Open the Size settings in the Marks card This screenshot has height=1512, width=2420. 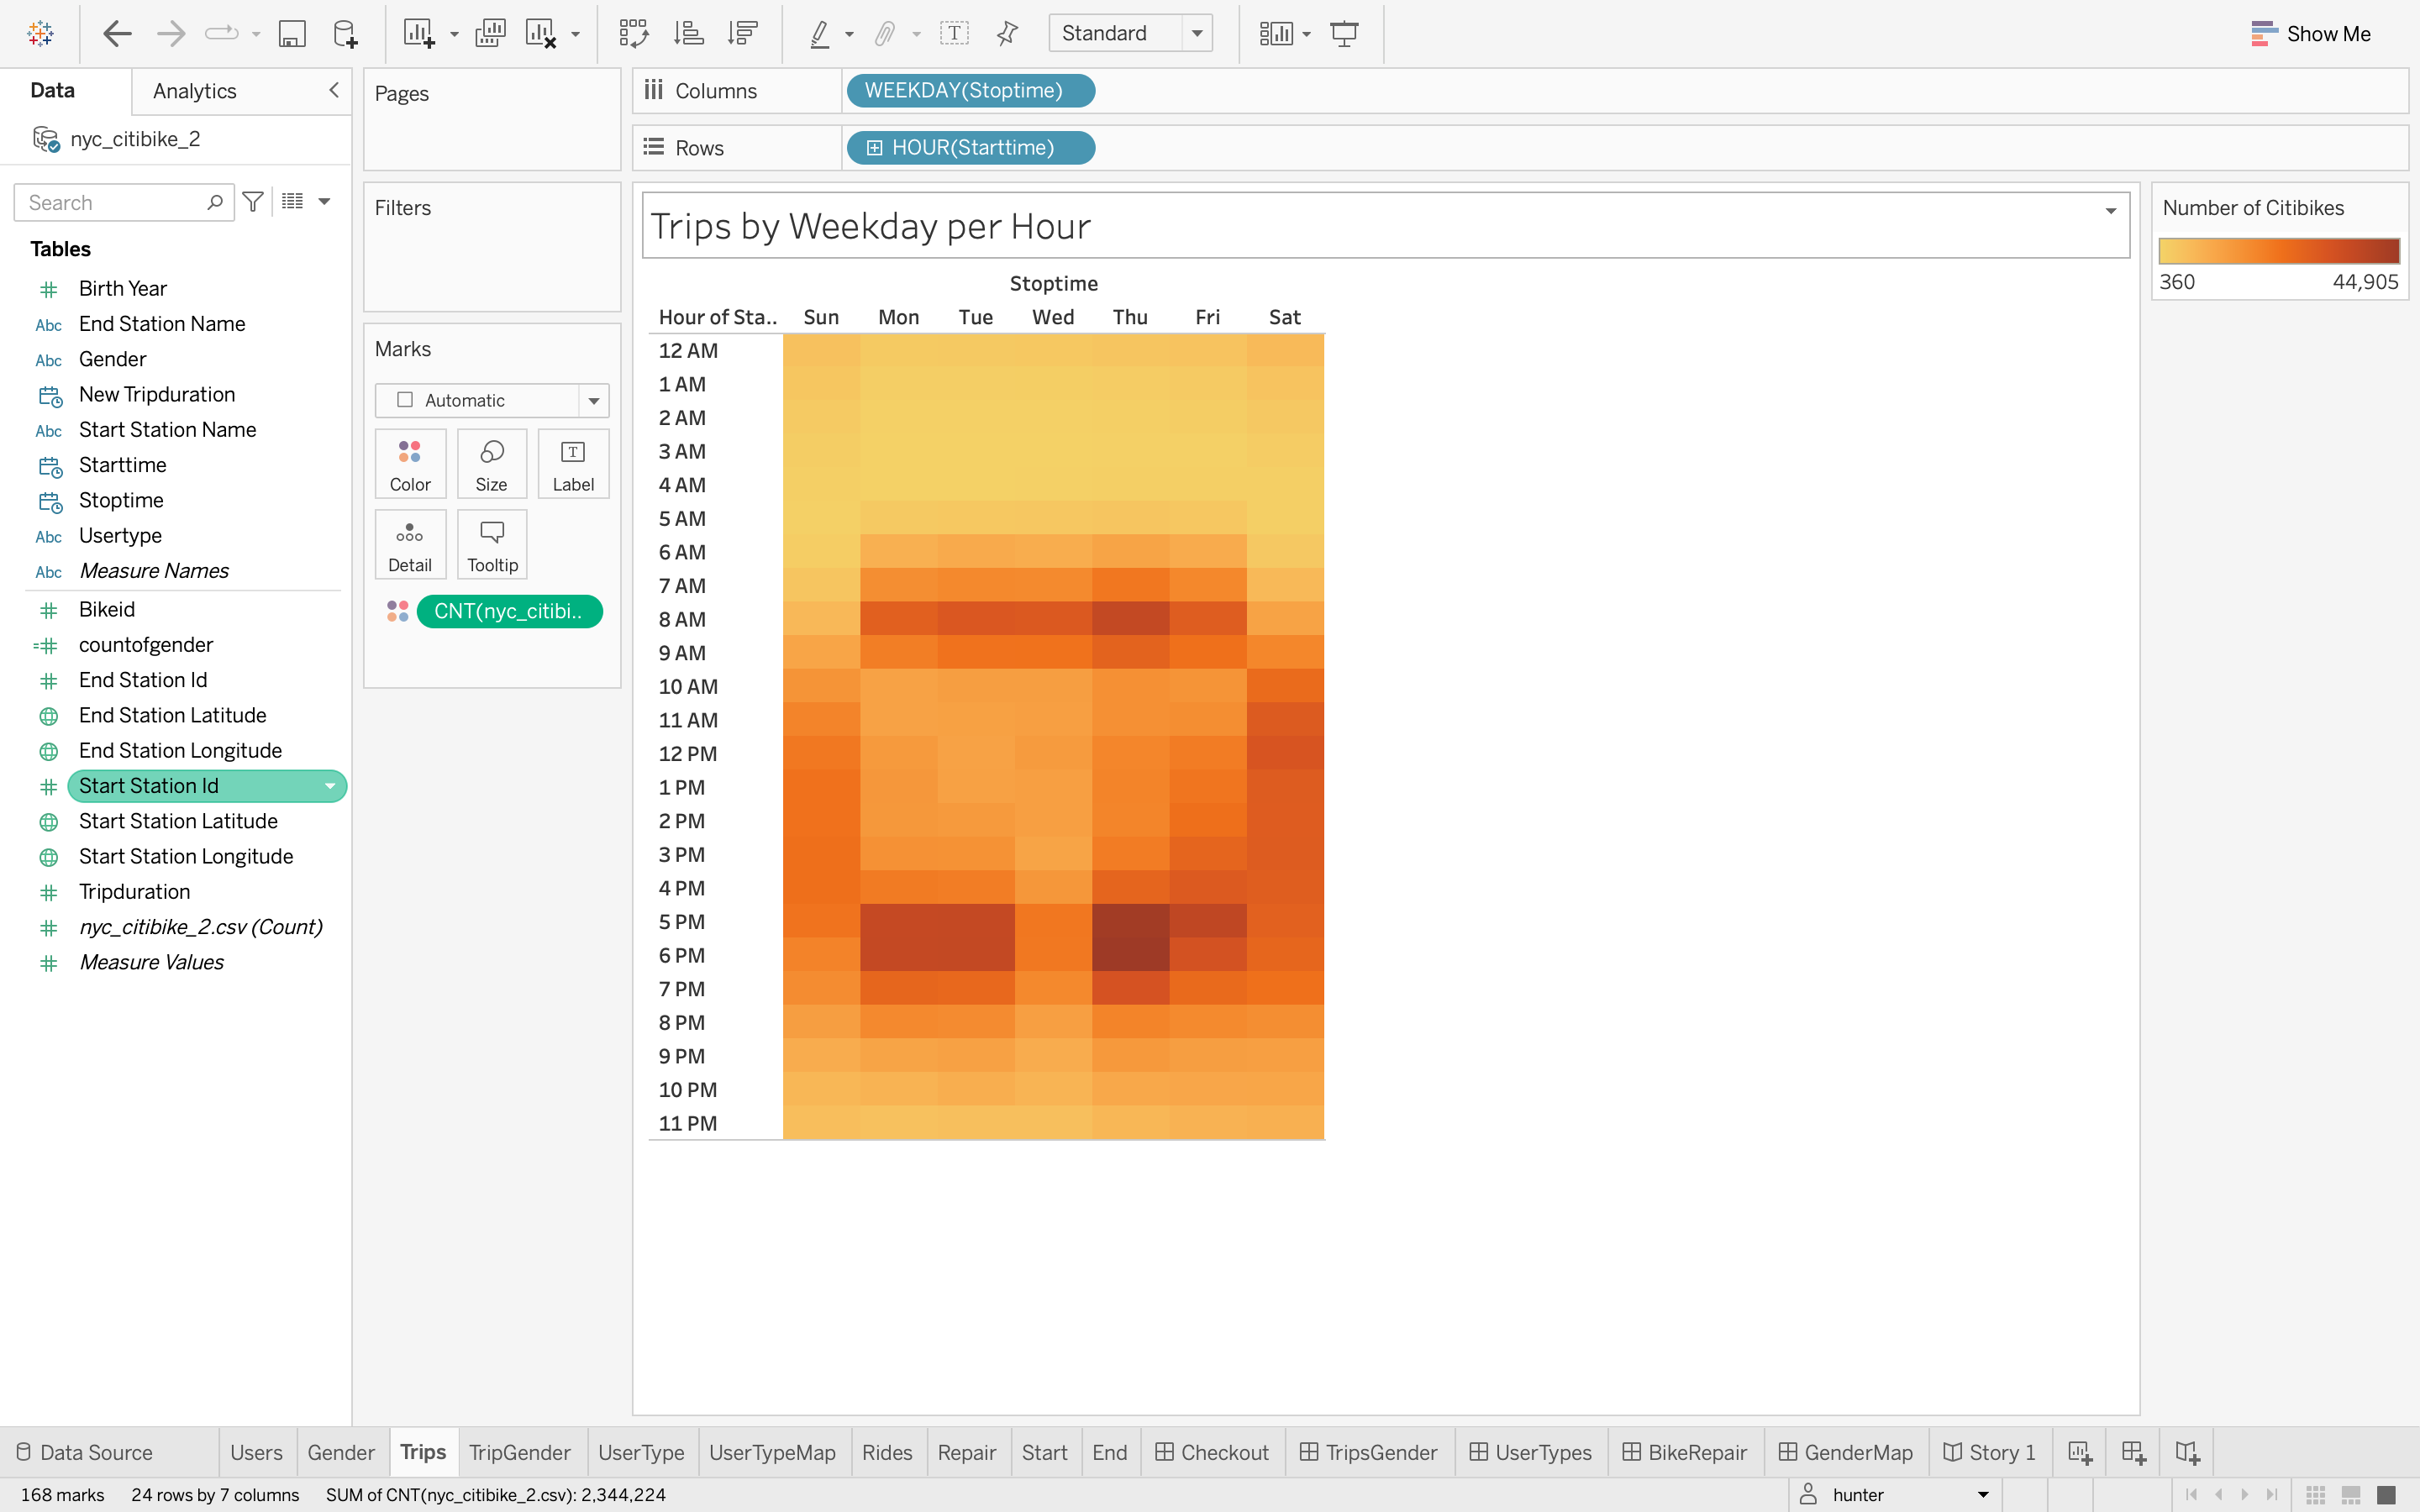tap(491, 463)
